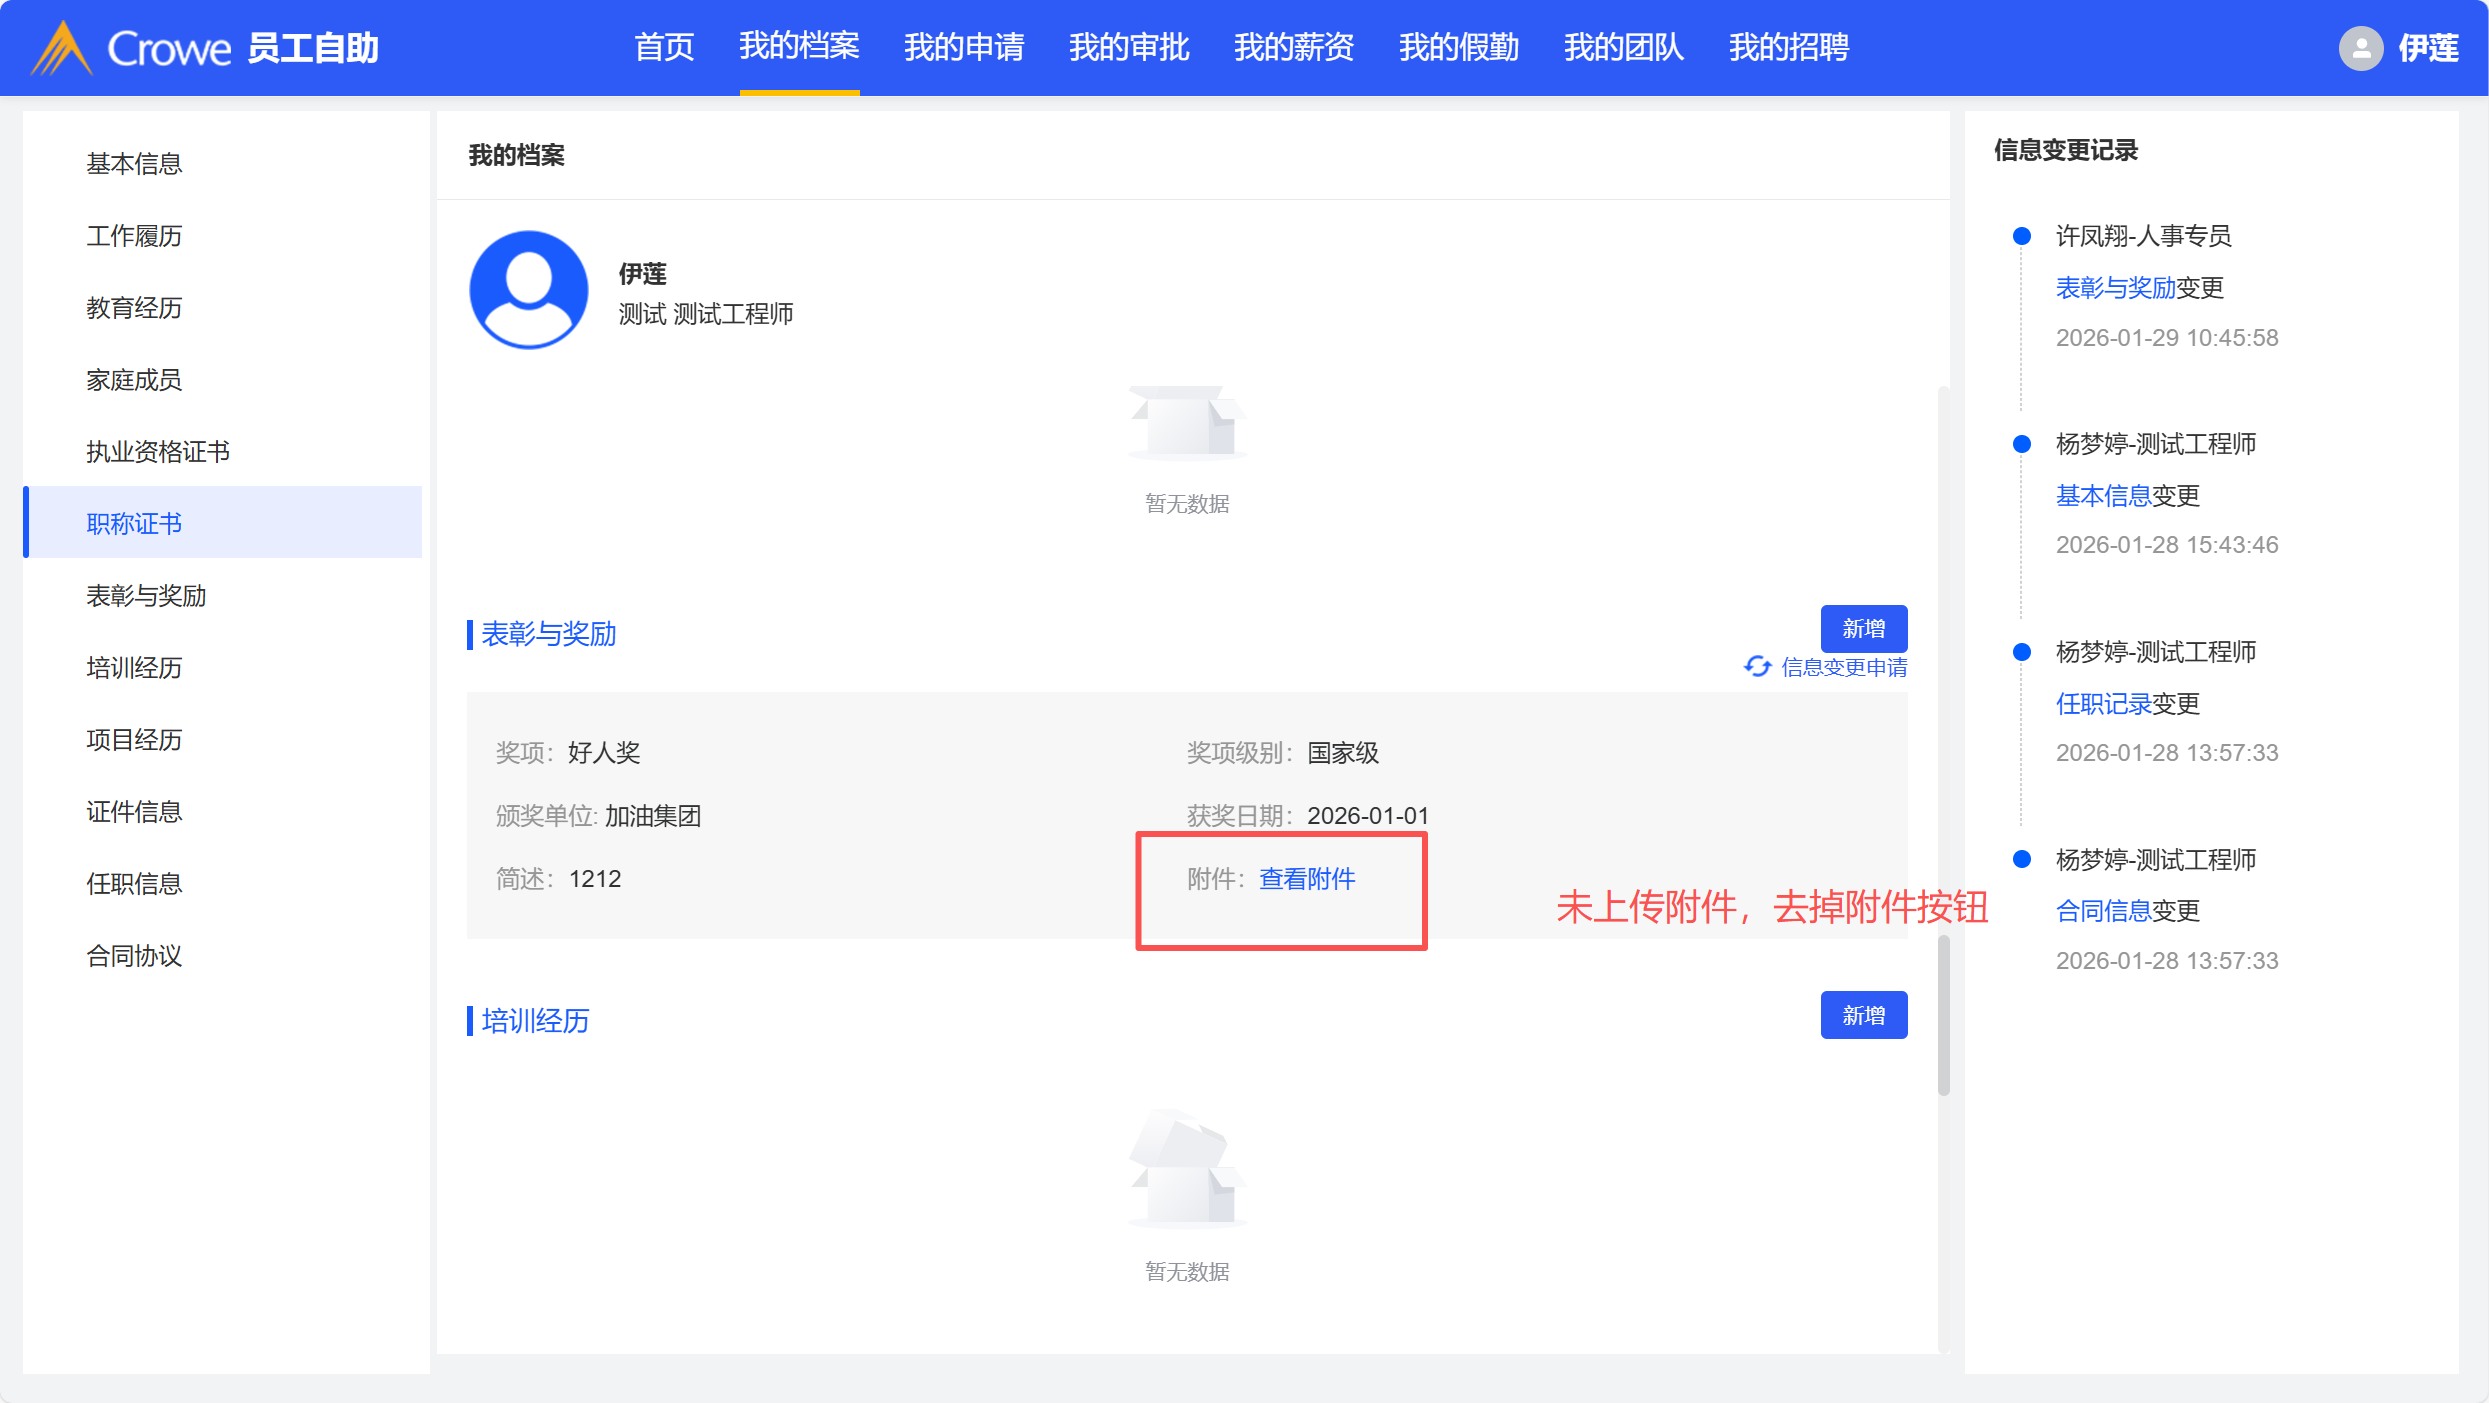This screenshot has width=2489, height=1403.
Task: Click the user avatar icon beside 伊莲
Action: click(2360, 48)
